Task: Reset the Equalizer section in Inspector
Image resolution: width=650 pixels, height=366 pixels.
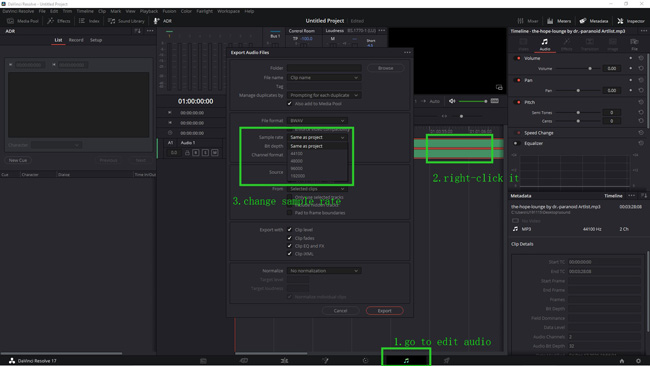Action: tap(641, 143)
